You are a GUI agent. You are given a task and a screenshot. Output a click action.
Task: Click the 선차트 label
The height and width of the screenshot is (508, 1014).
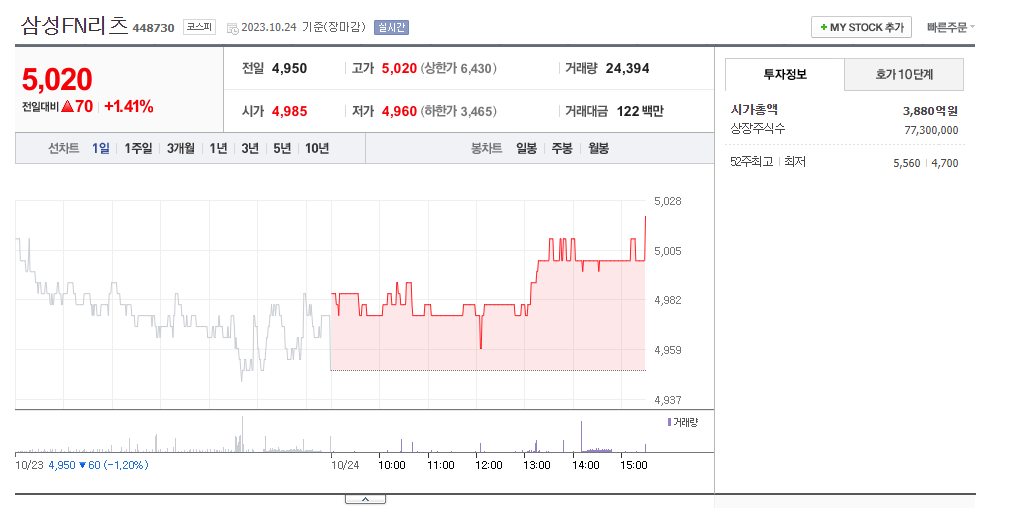(63, 148)
